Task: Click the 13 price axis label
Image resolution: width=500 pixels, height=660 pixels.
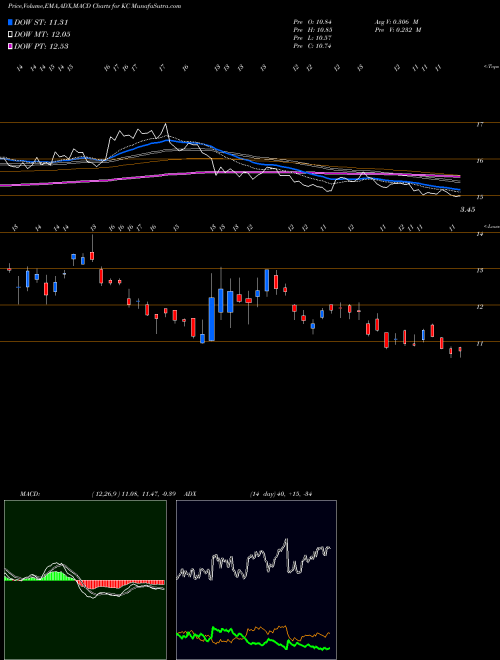Action: [479, 271]
